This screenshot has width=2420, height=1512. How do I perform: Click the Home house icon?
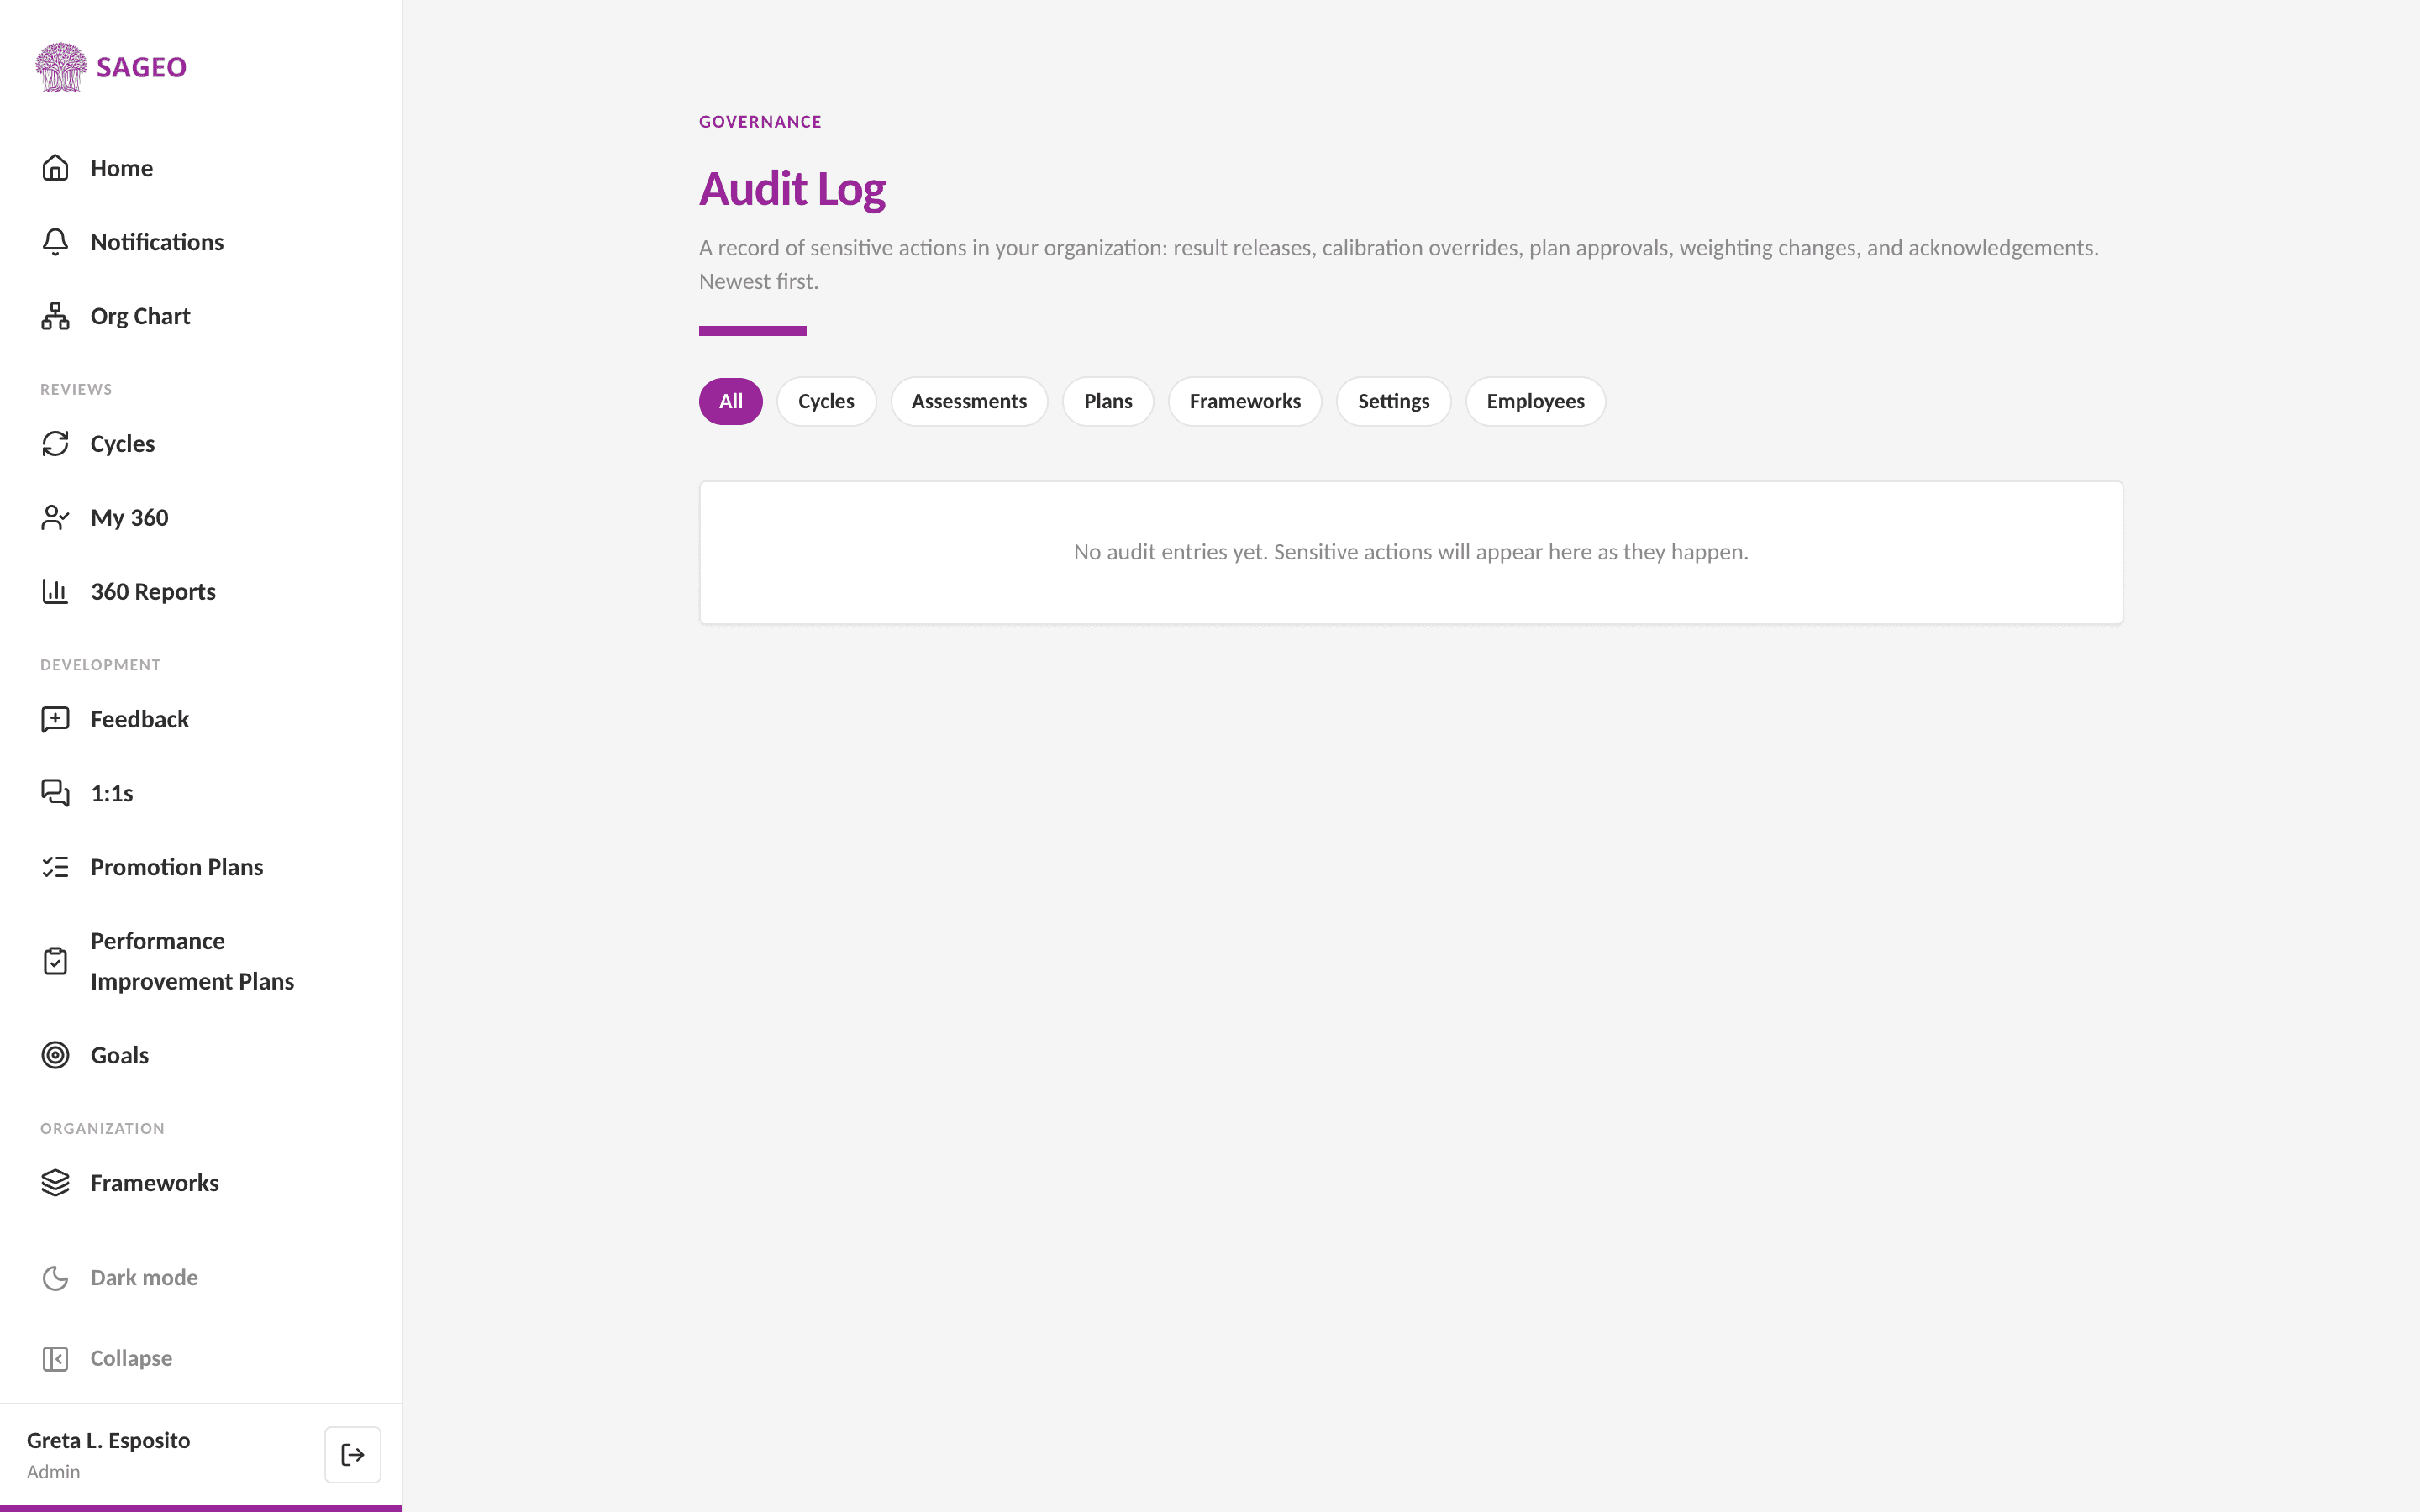point(55,168)
